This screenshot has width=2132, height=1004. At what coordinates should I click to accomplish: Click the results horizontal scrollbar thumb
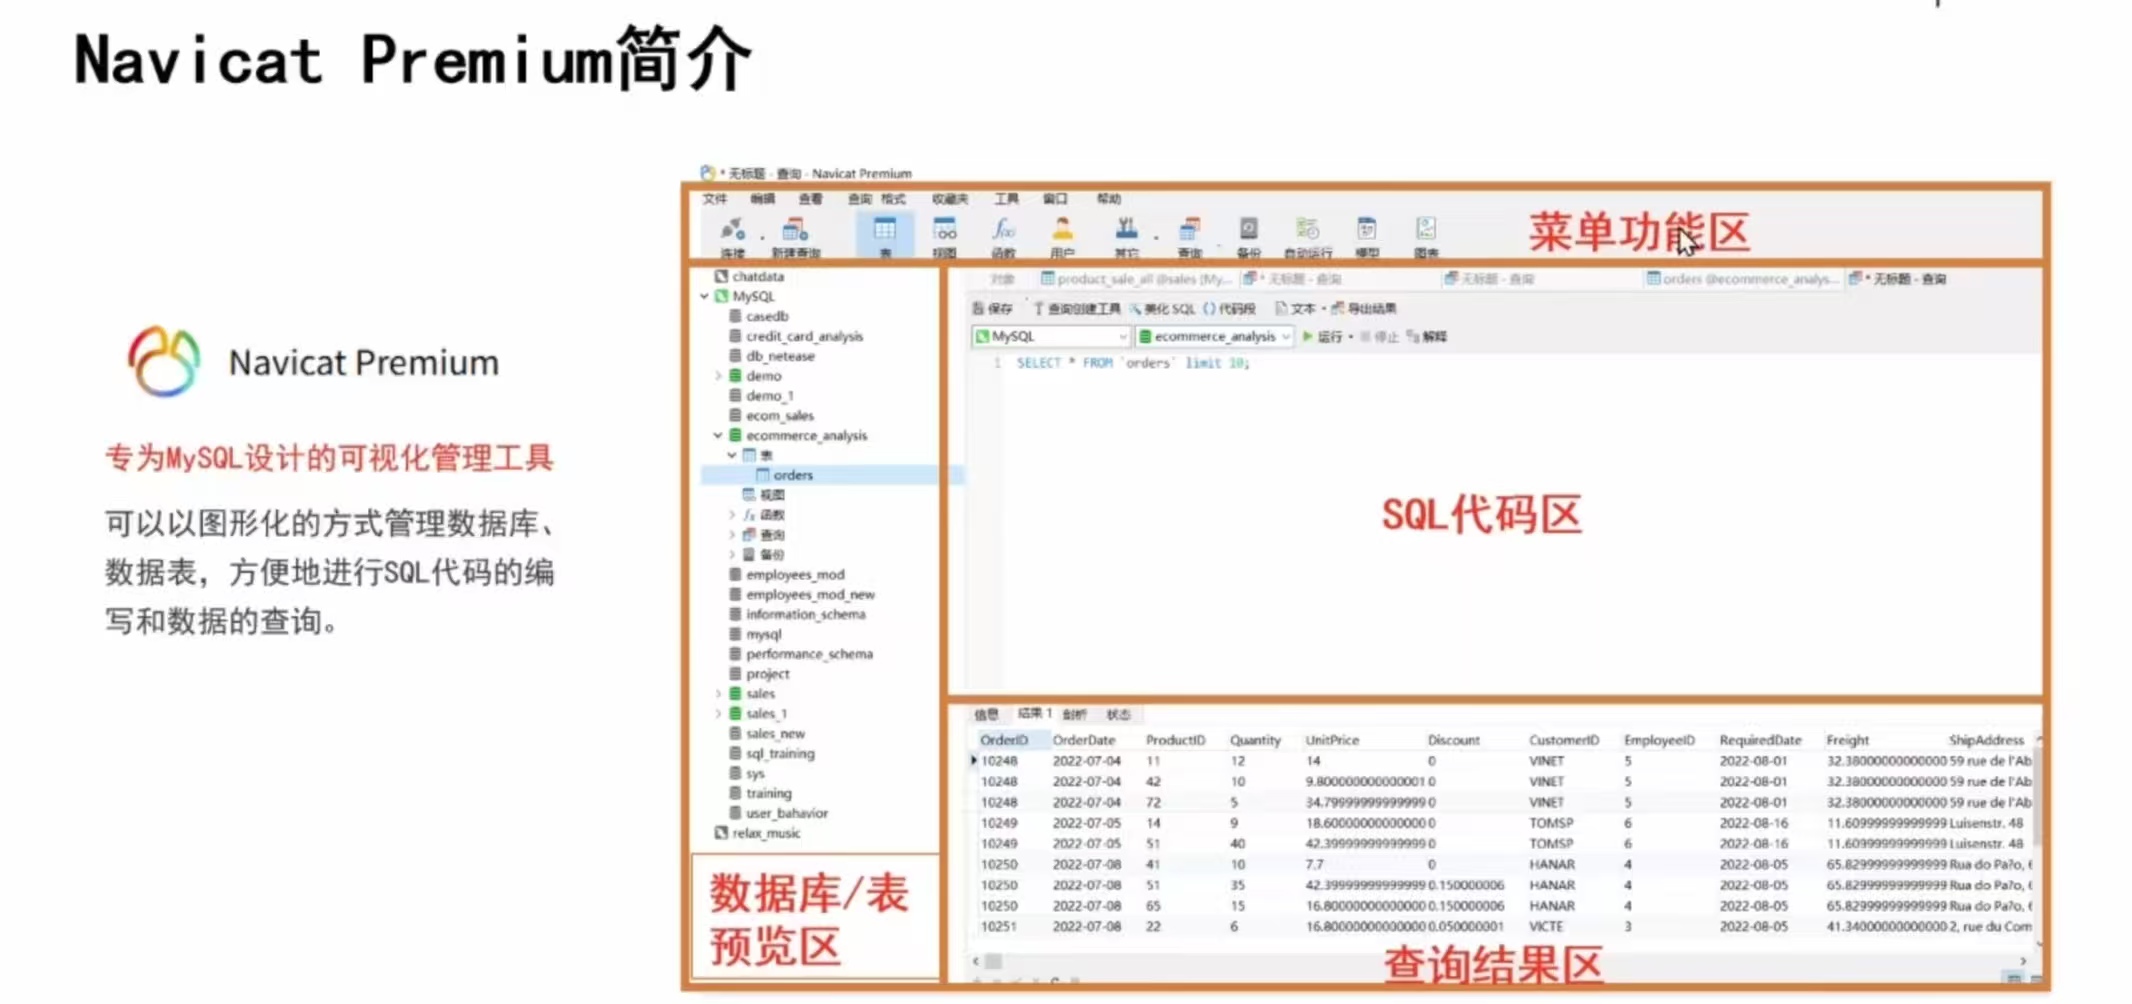(993, 961)
